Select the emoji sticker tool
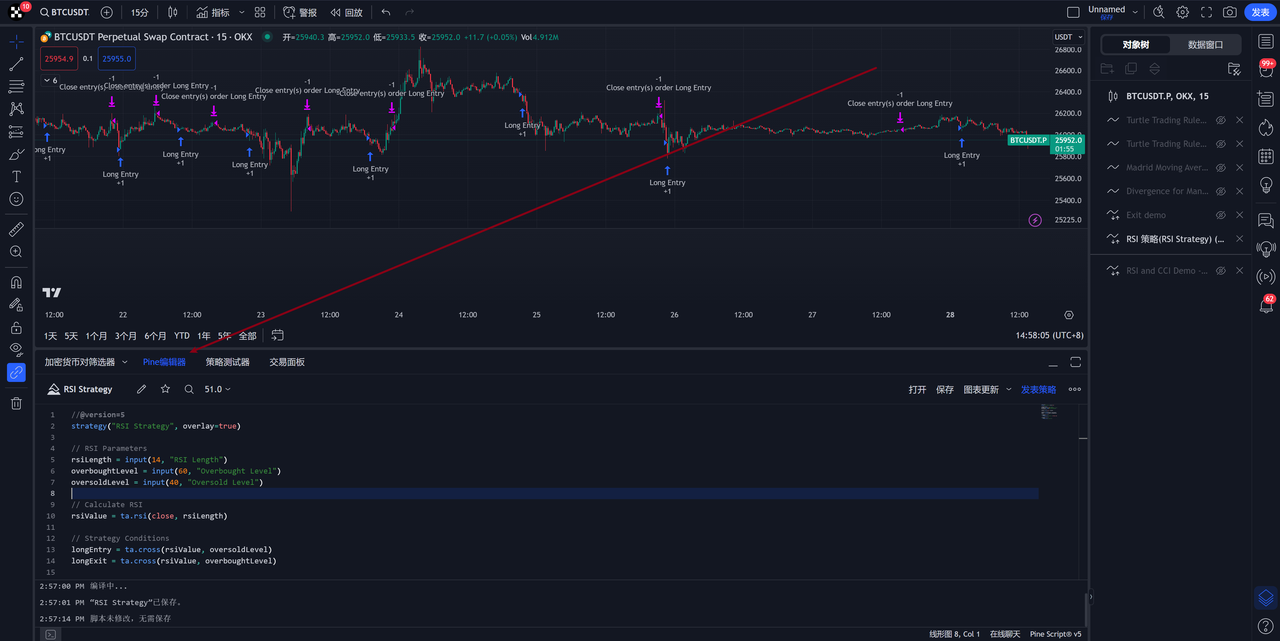The image size is (1280, 641). [16, 198]
